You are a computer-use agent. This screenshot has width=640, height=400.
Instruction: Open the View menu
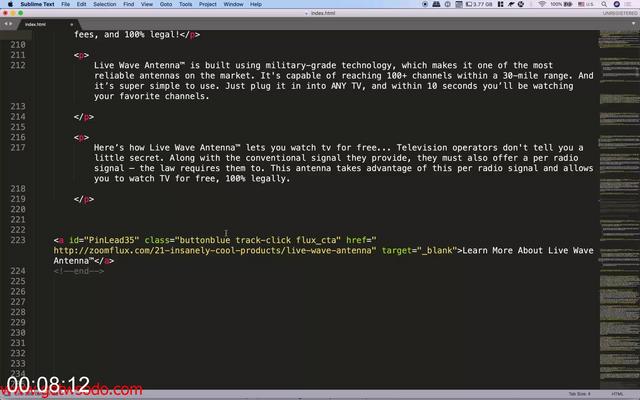click(x=147, y=4)
